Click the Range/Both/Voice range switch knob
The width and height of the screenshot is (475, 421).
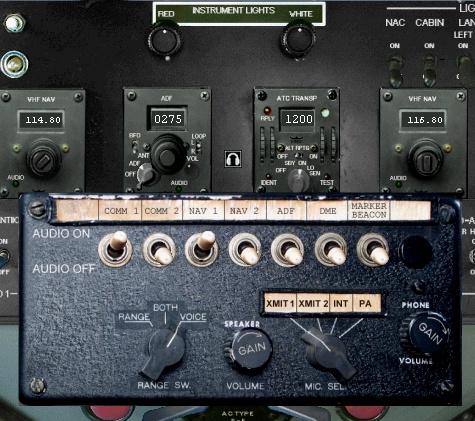coord(163,353)
